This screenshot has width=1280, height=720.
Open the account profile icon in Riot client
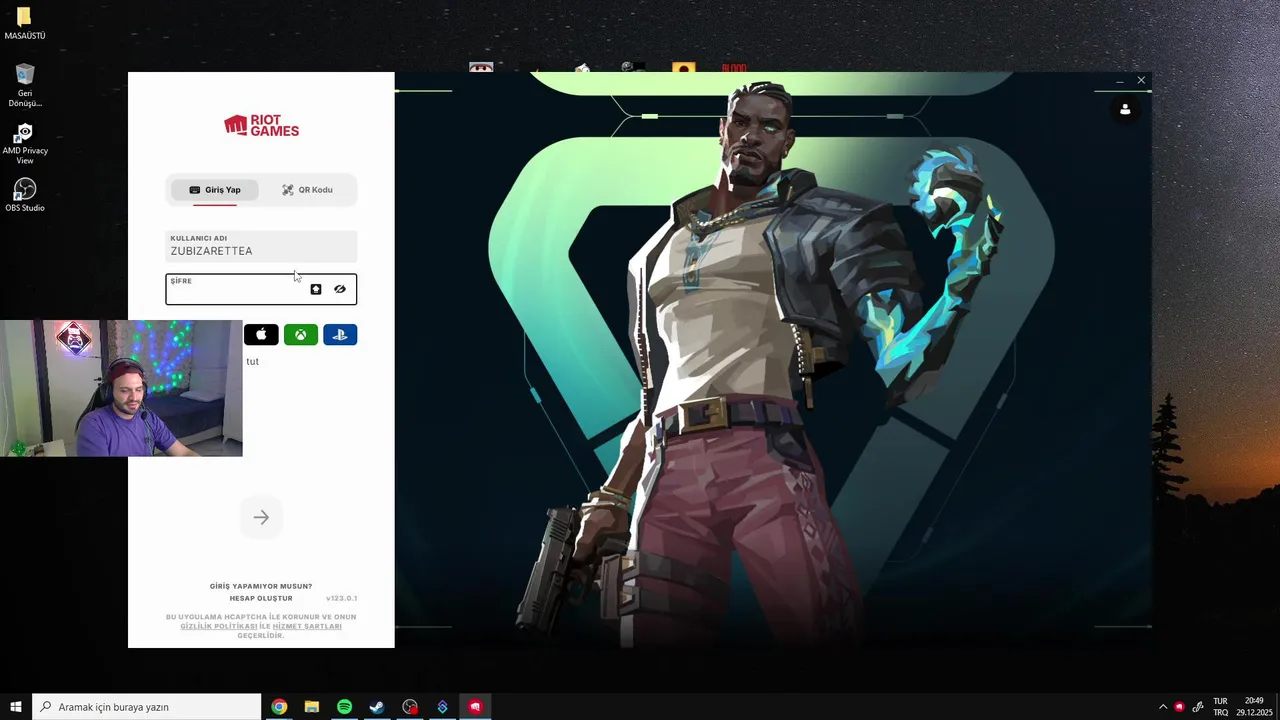[1125, 110]
